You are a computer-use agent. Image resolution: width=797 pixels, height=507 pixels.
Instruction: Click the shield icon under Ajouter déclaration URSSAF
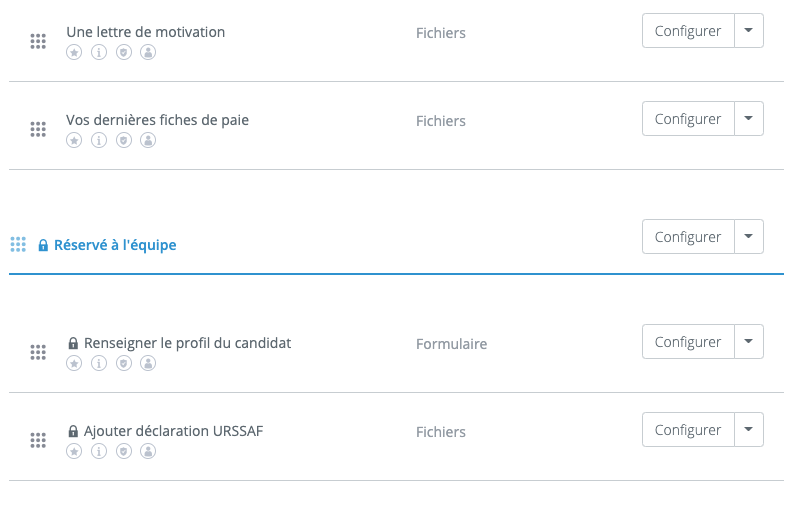tap(124, 451)
